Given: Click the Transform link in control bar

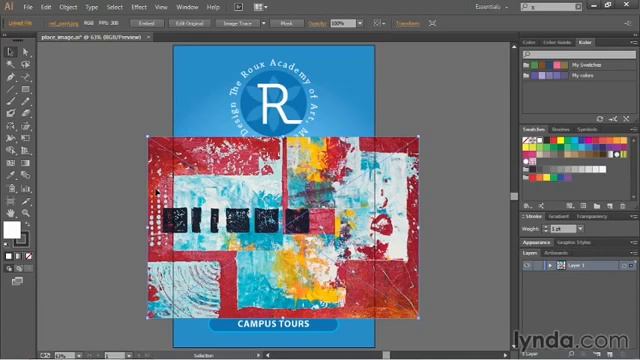Looking at the screenshot, I should point(408,24).
